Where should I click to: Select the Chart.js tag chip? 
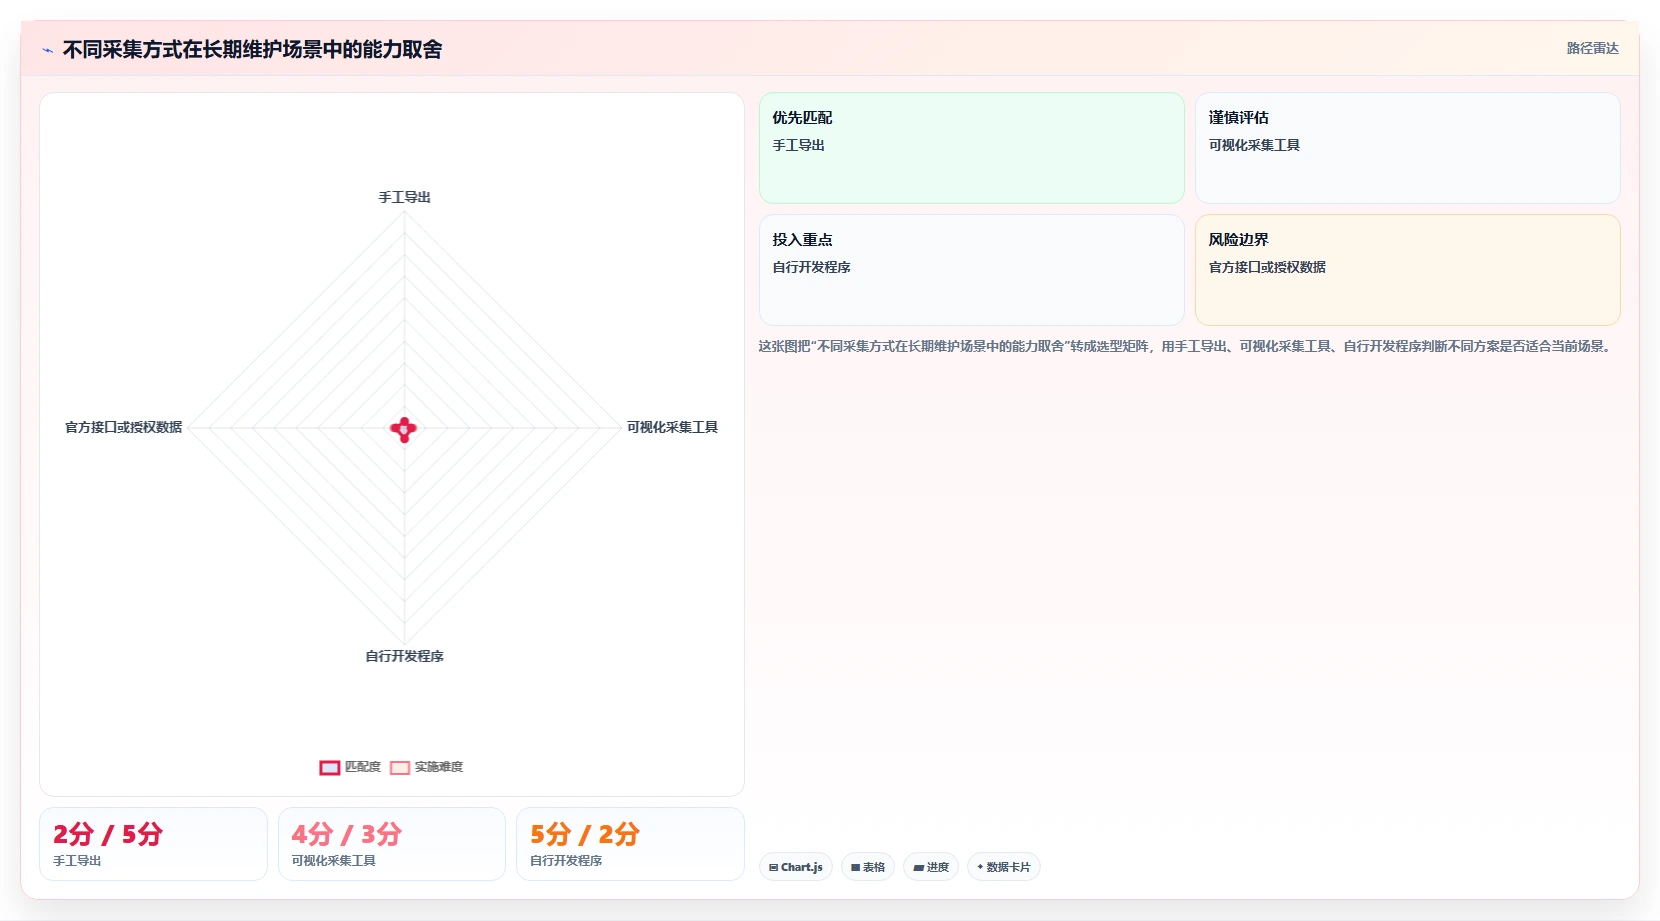click(796, 867)
